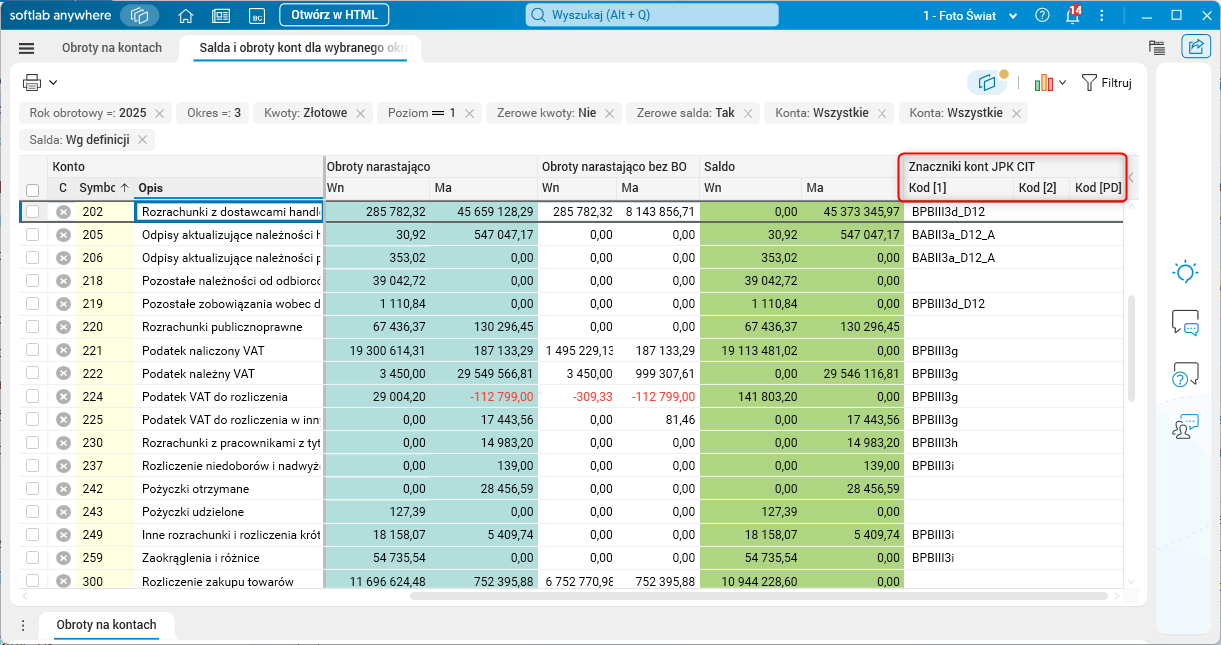Click the Otwórz w HTML button
Viewport: 1221px width, 645px height.
[334, 15]
